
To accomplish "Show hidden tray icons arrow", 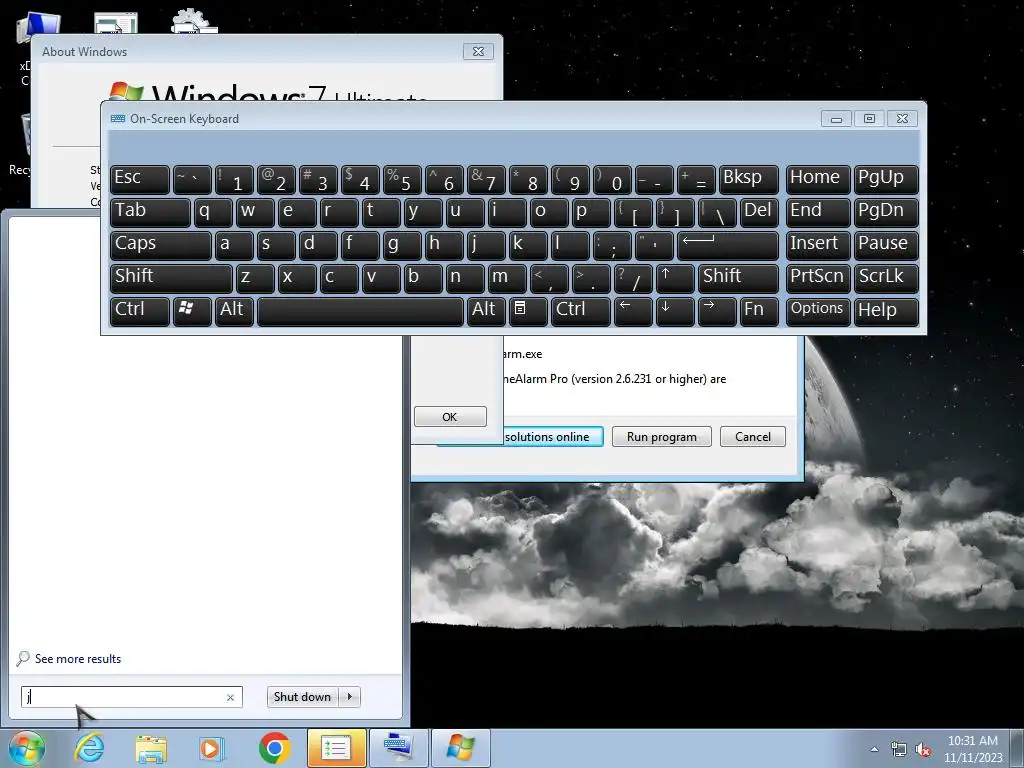I will (x=874, y=749).
